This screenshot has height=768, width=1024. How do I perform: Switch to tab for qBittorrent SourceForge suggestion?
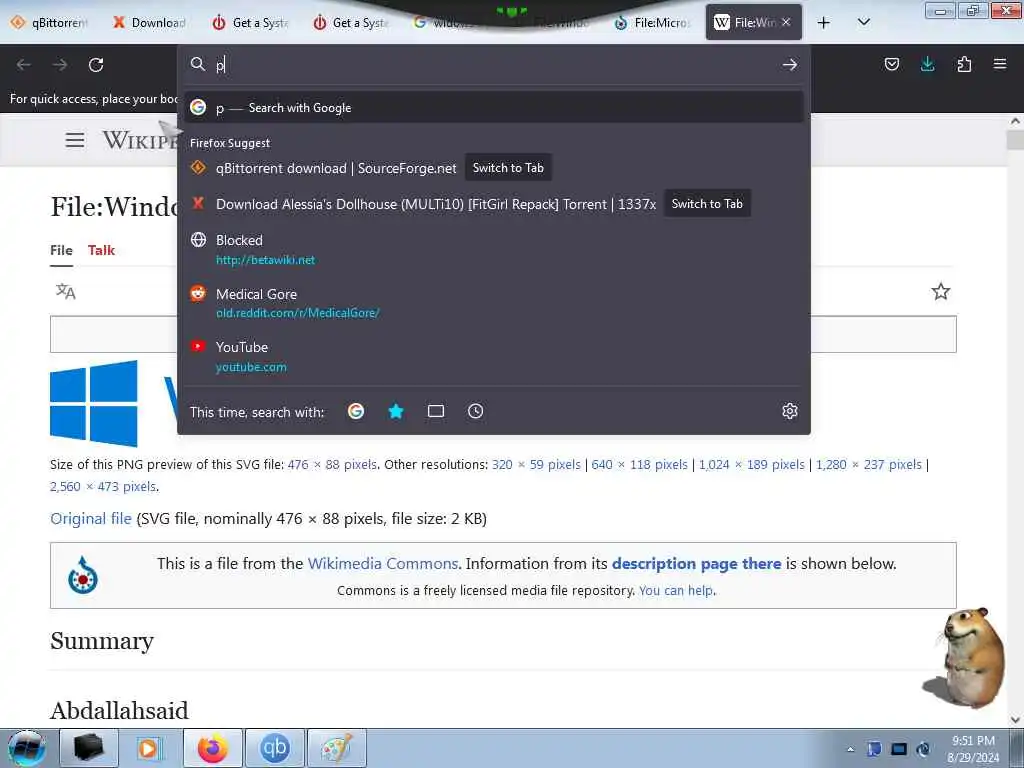tap(508, 168)
